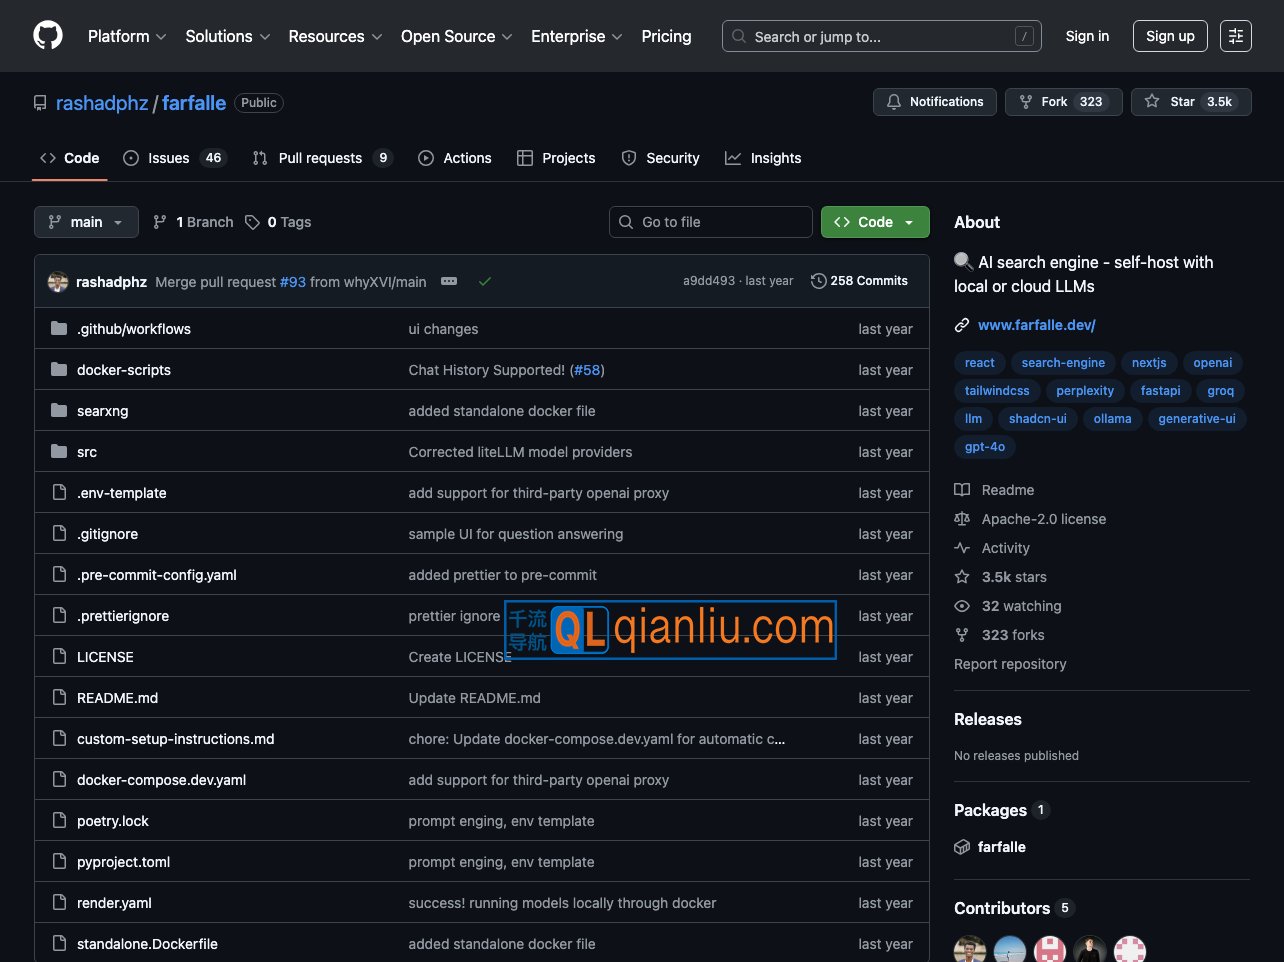Click the green commit status checkmark
The image size is (1284, 962).
(x=485, y=282)
